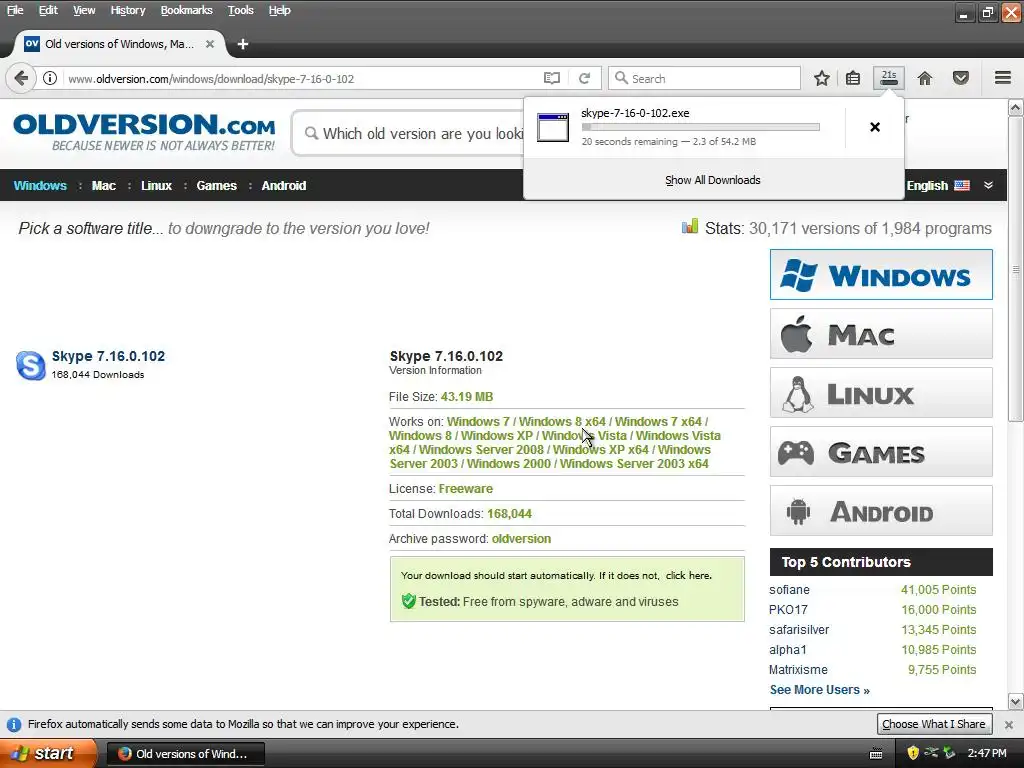
Task: Click contributor PKO17
Action: [788, 610]
